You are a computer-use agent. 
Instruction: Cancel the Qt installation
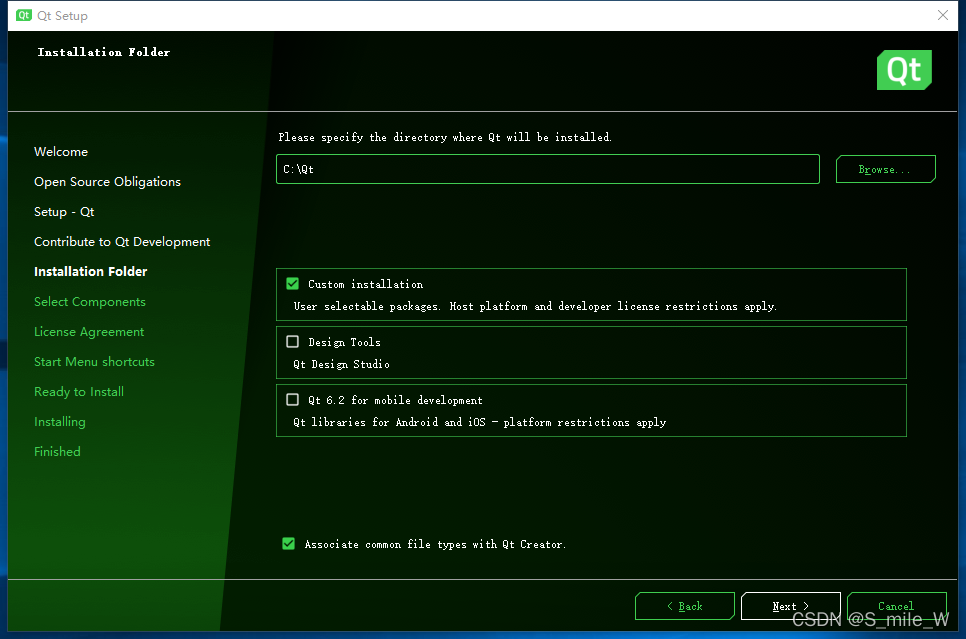[x=896, y=606]
